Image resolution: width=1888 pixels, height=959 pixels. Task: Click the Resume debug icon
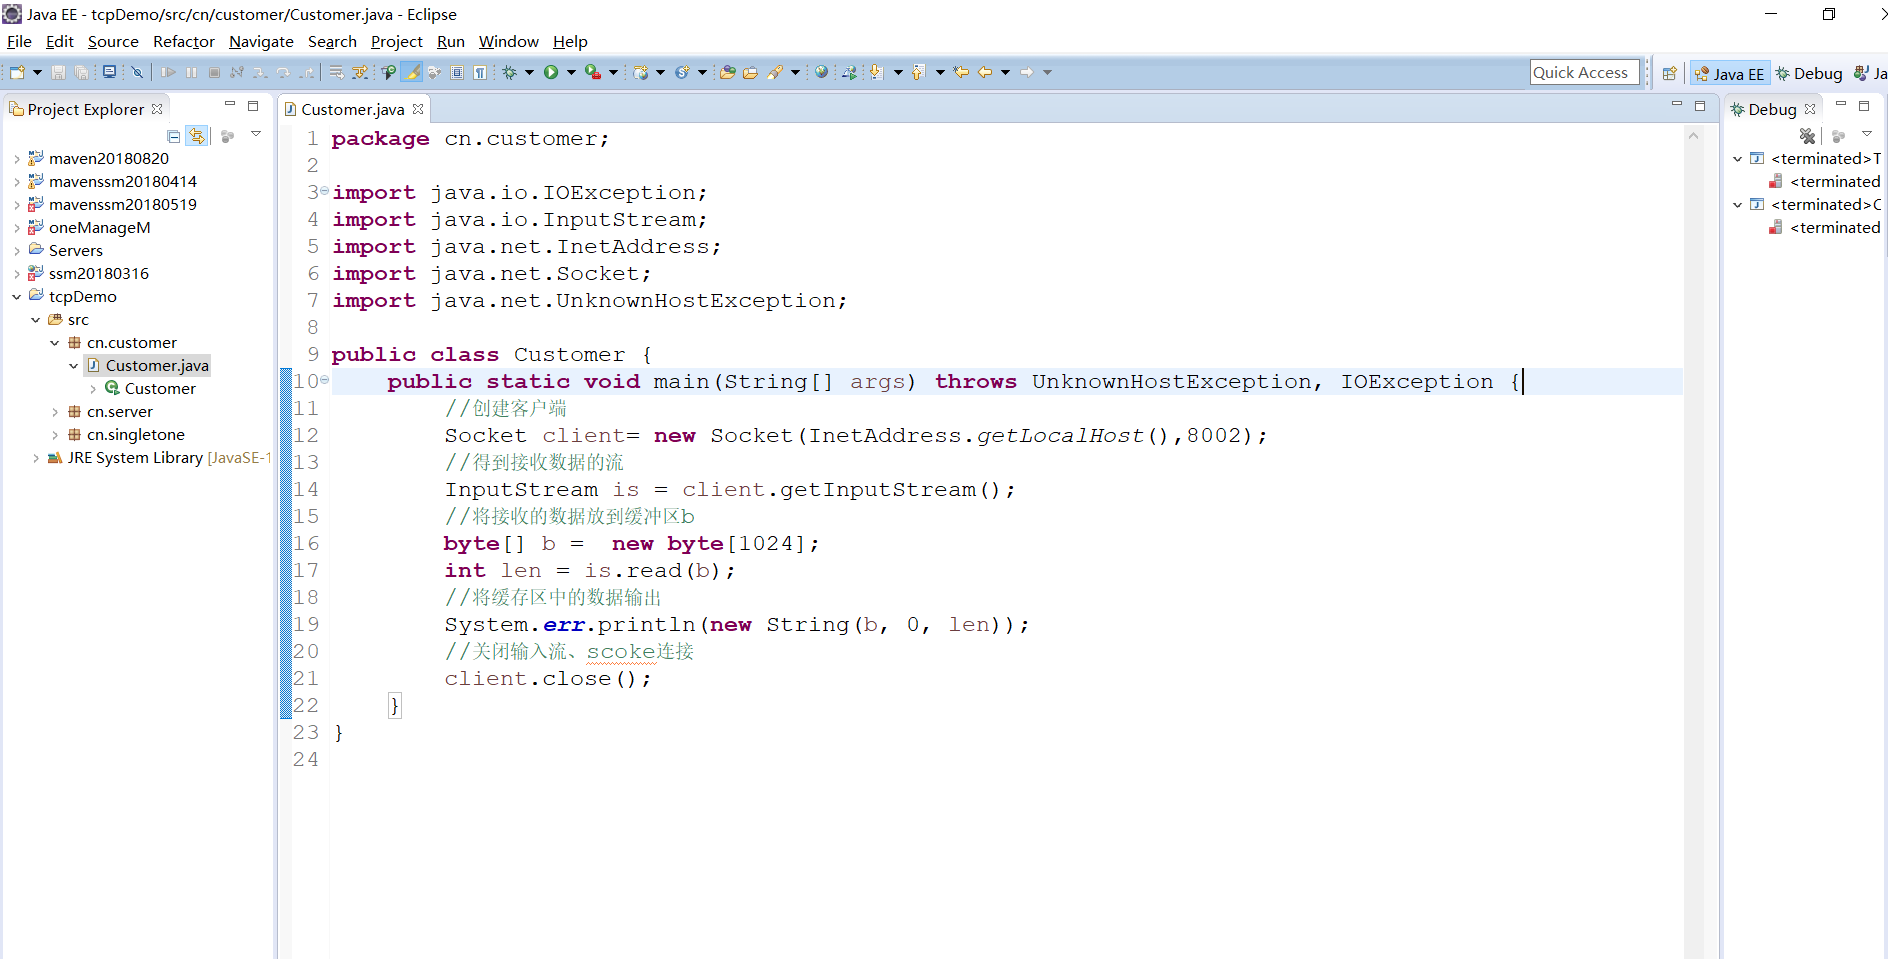168,72
